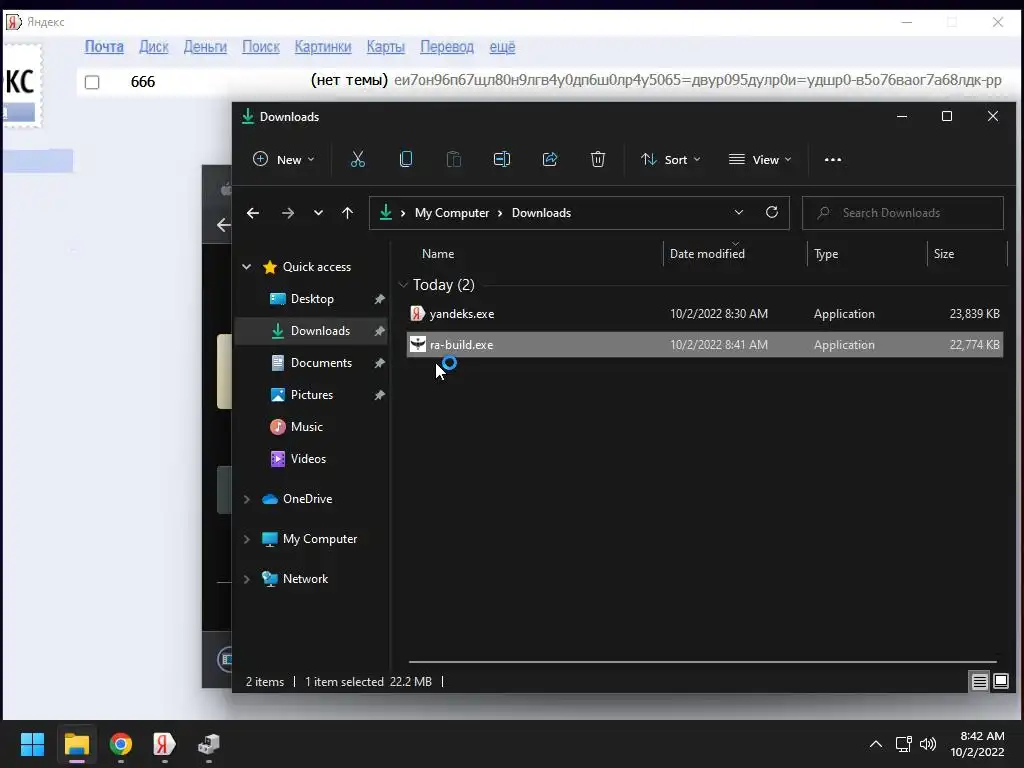Open the Картинки link in Yandex window
This screenshot has height=768, width=1024.
click(323, 47)
